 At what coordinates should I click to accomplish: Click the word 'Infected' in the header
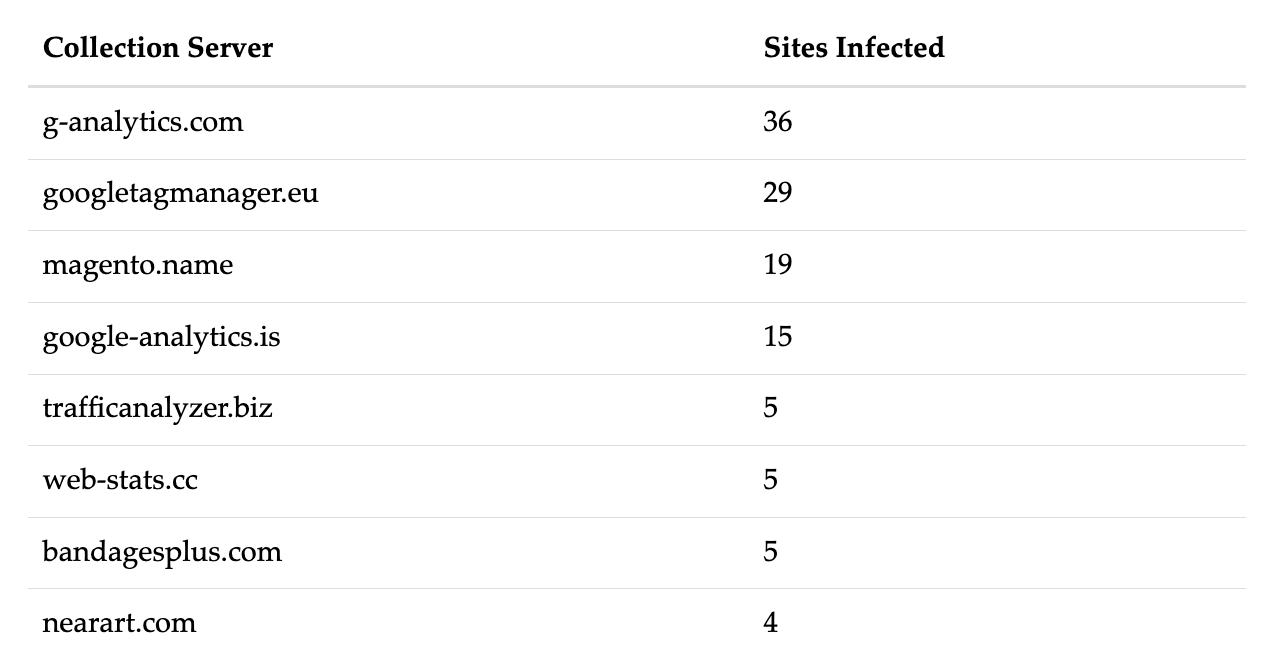[891, 48]
